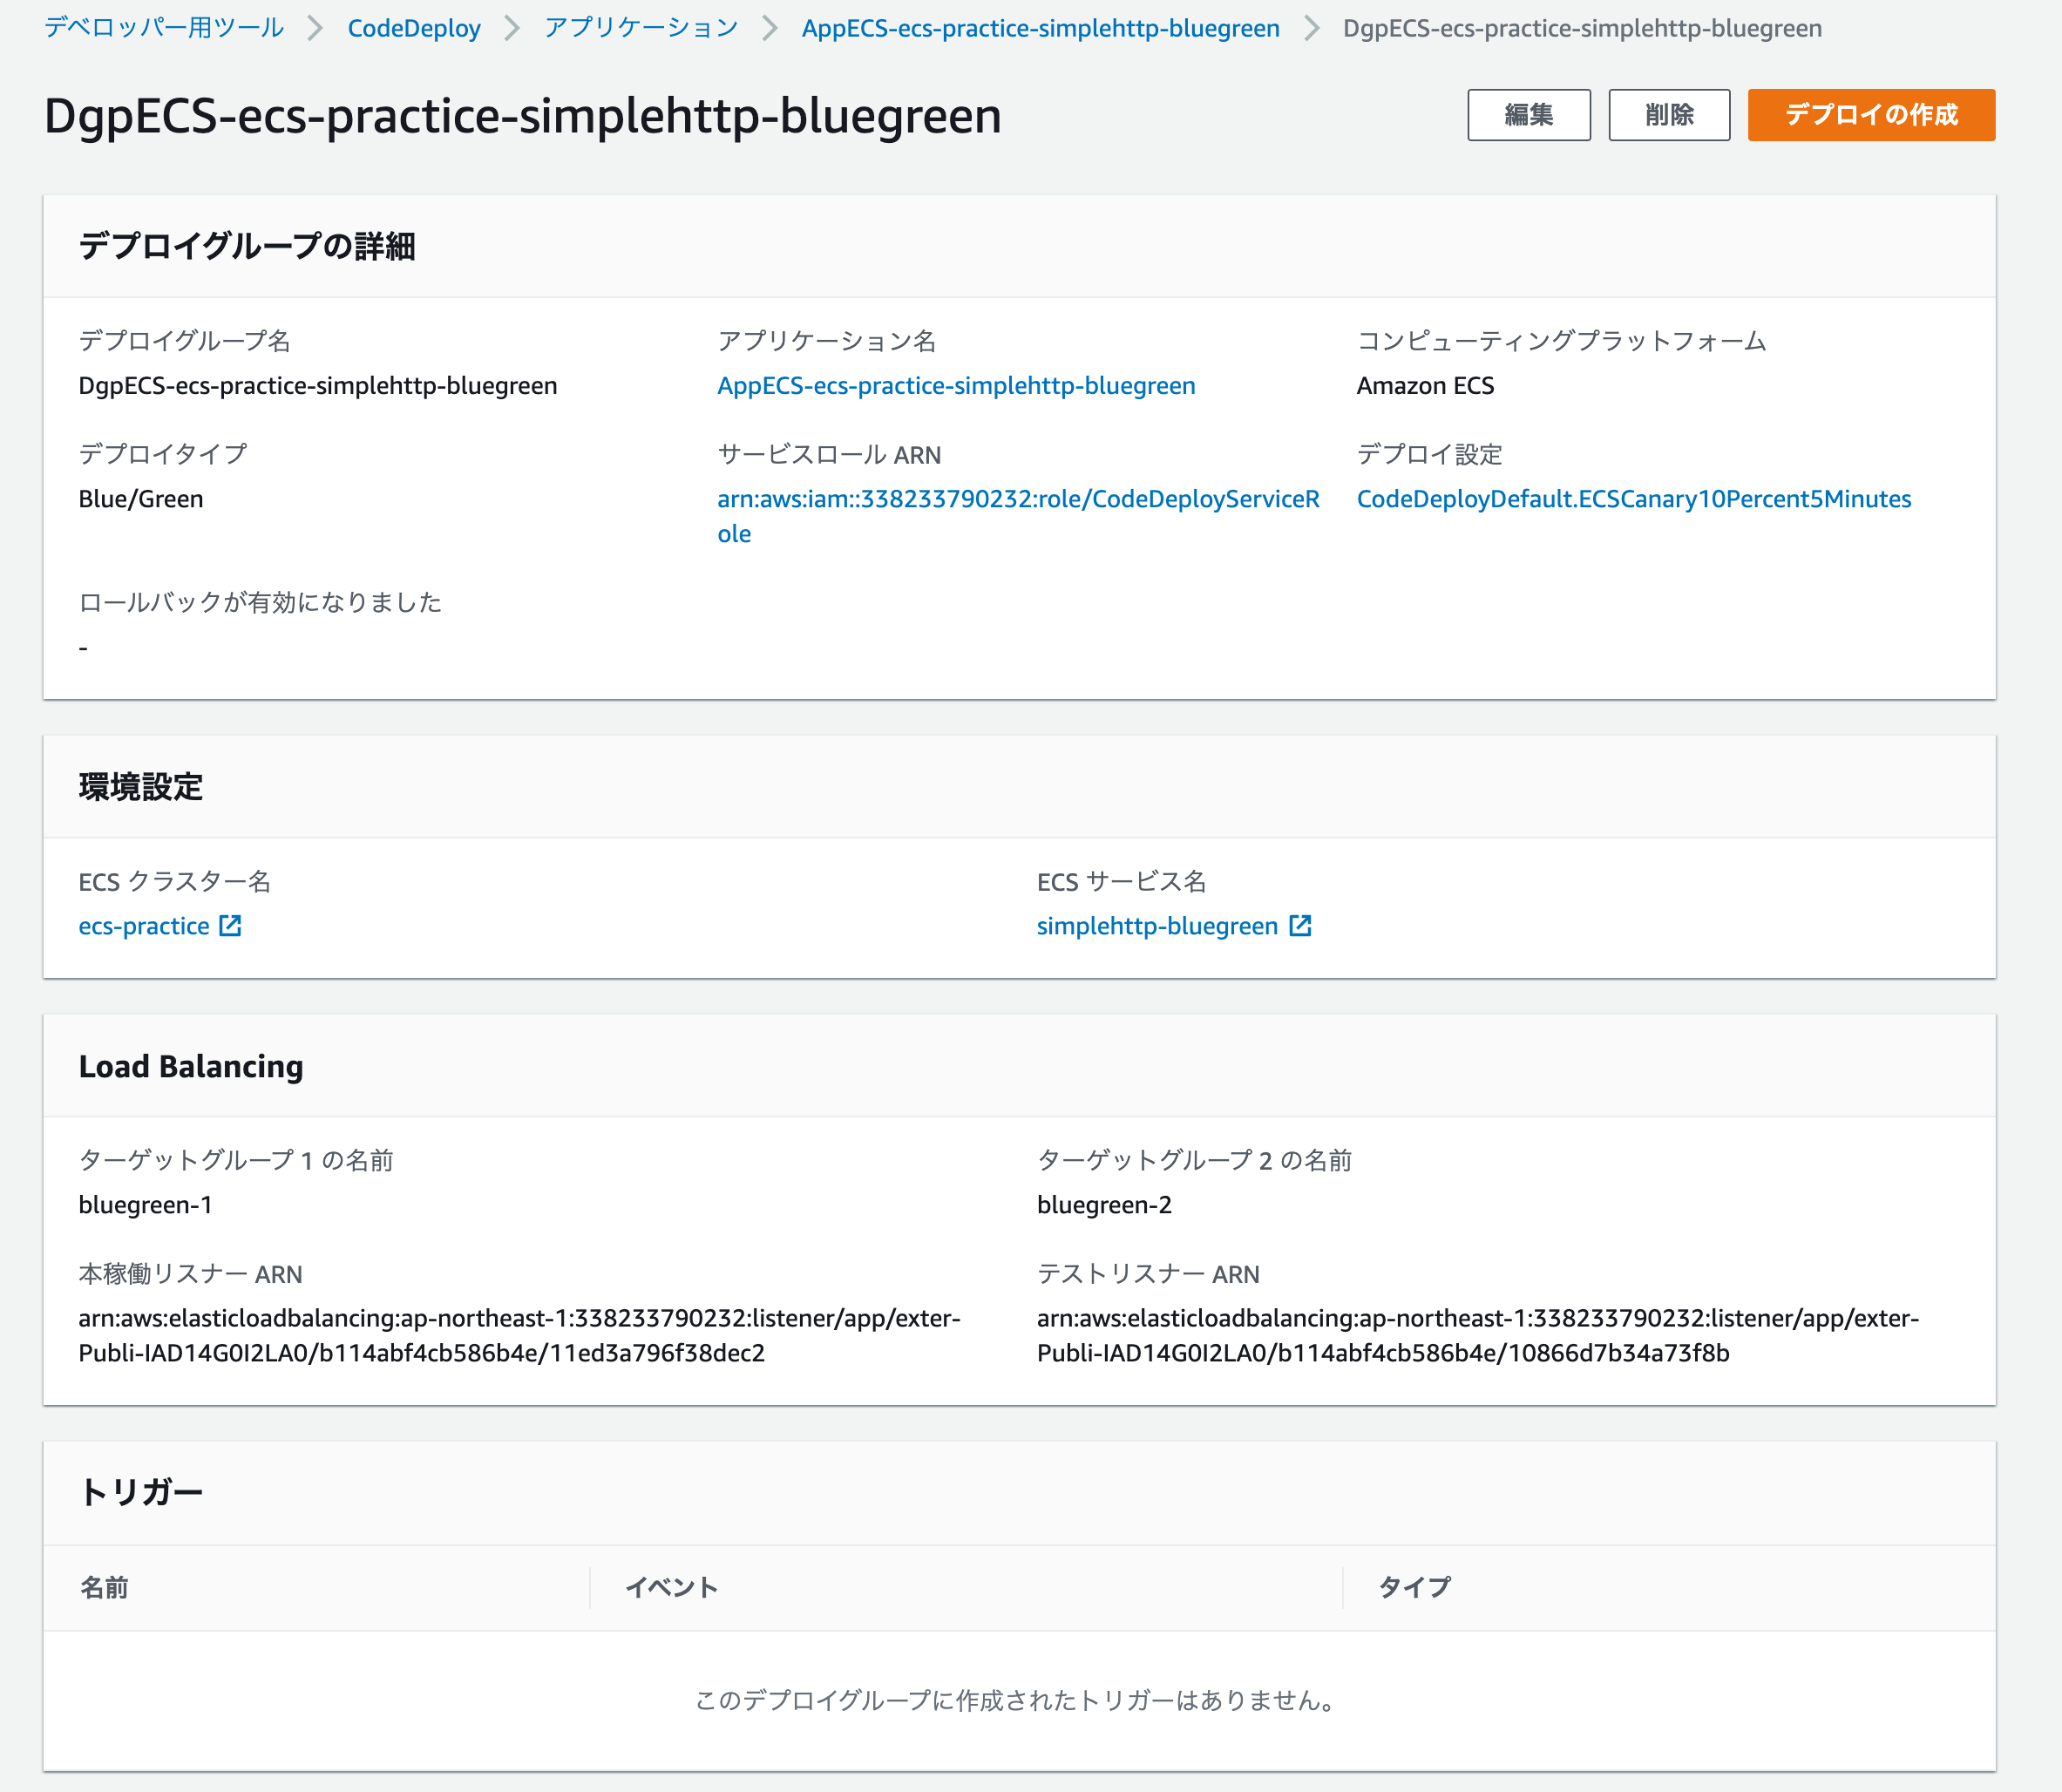Open CodeDeployDefault.ECSCanary10Percent5Minutes deployment config
Image resolution: width=2062 pixels, height=1792 pixels.
[x=1633, y=498]
